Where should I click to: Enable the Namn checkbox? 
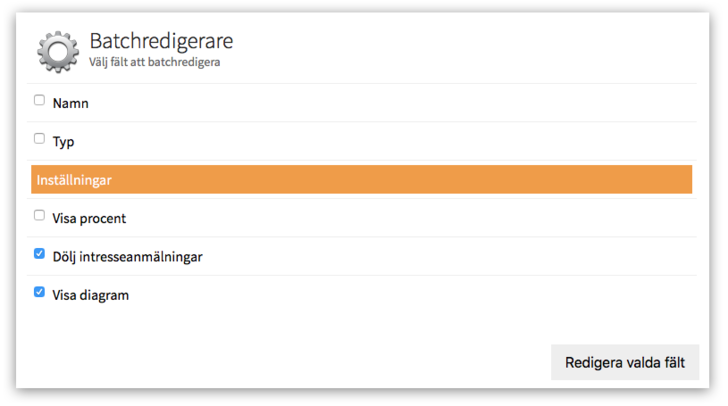click(x=39, y=100)
